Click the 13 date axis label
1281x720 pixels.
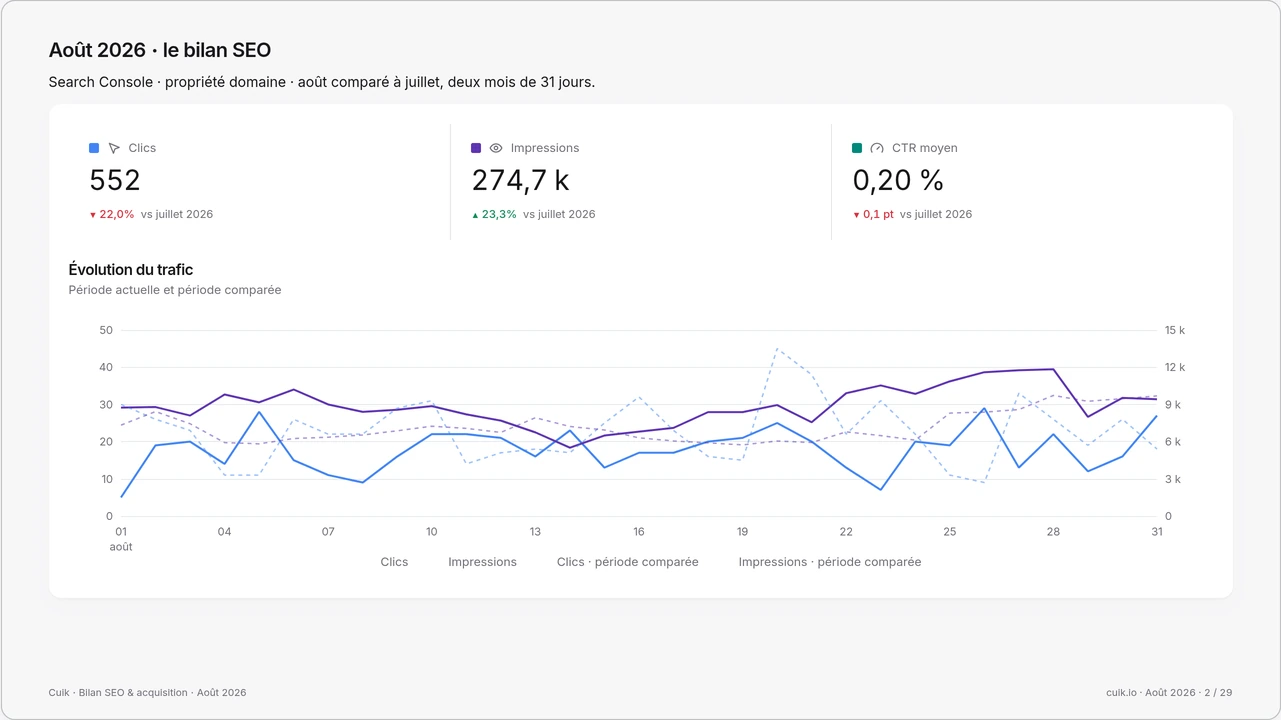535,532
